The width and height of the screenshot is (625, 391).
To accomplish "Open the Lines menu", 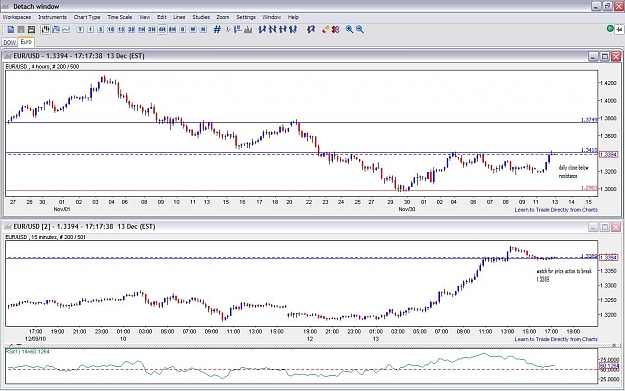I will pos(179,17).
